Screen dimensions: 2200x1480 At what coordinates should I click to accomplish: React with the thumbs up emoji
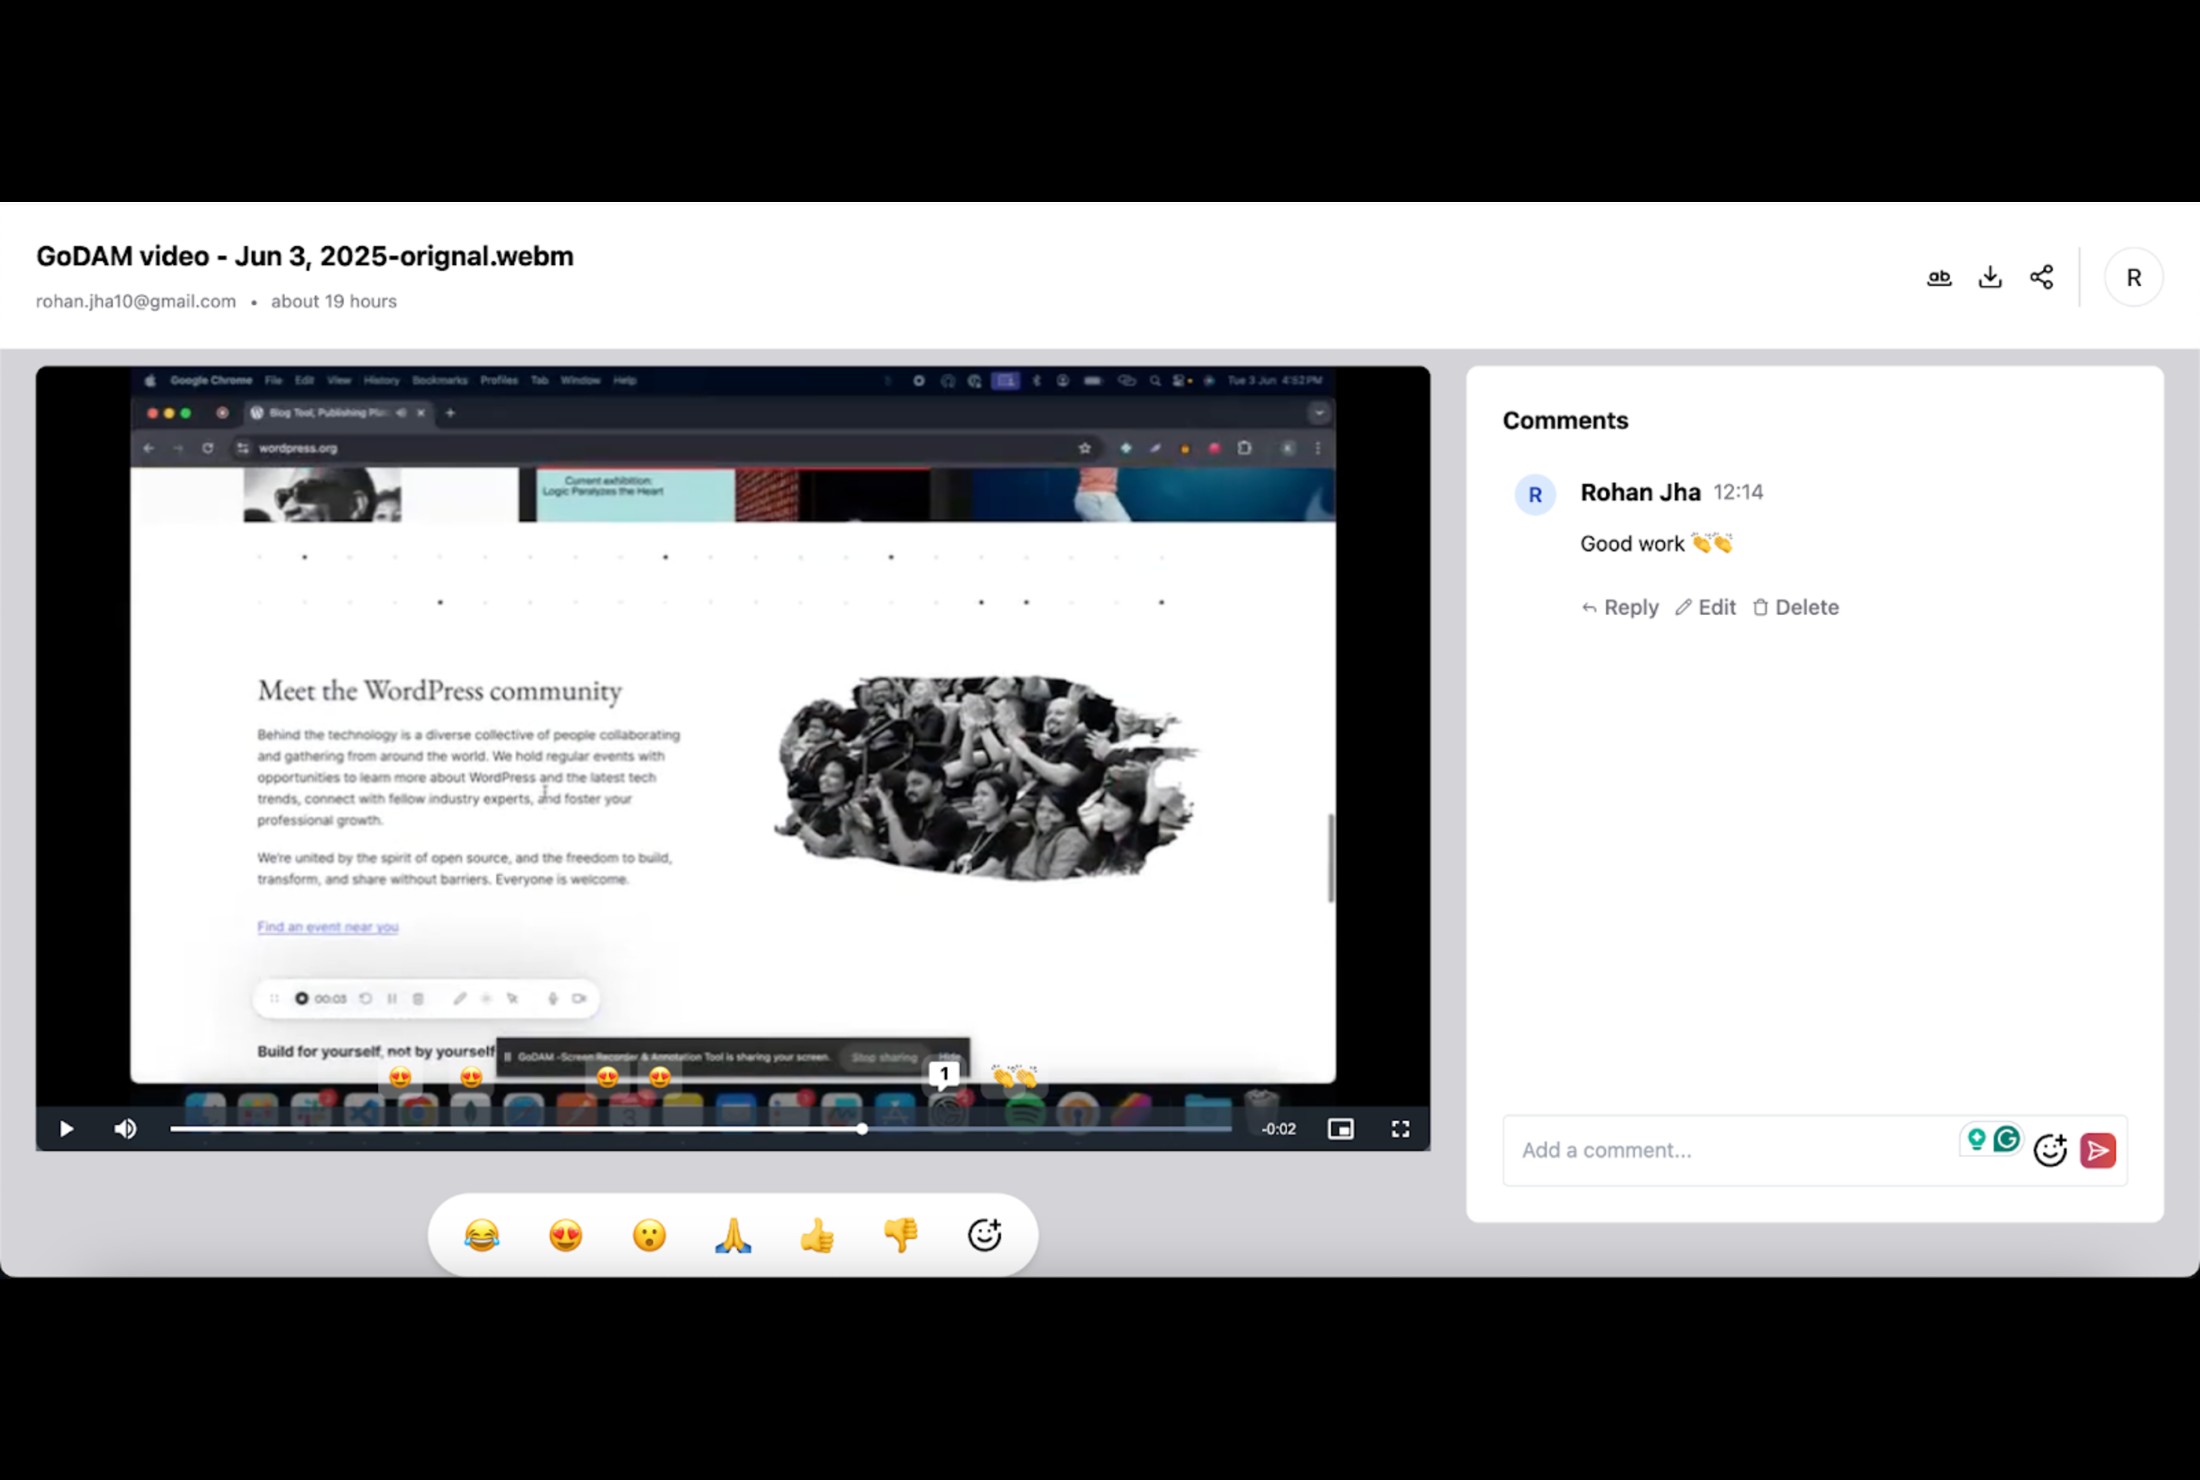coord(817,1235)
